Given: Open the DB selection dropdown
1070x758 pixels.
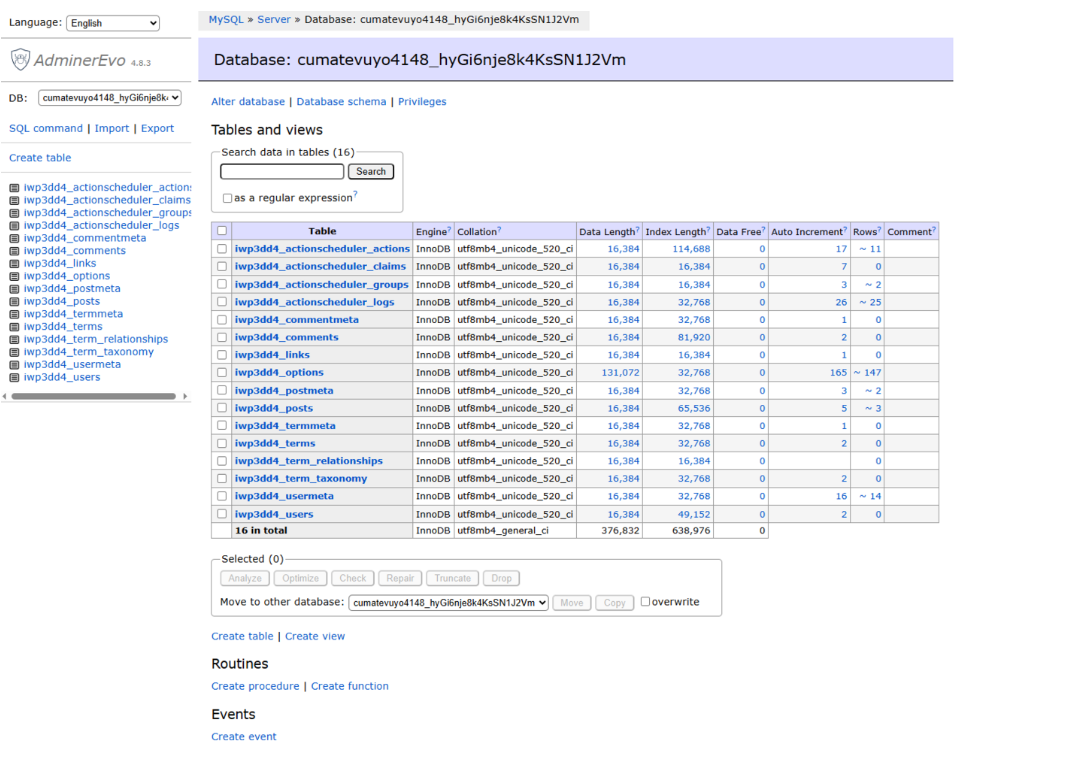Looking at the screenshot, I should click(x=110, y=98).
